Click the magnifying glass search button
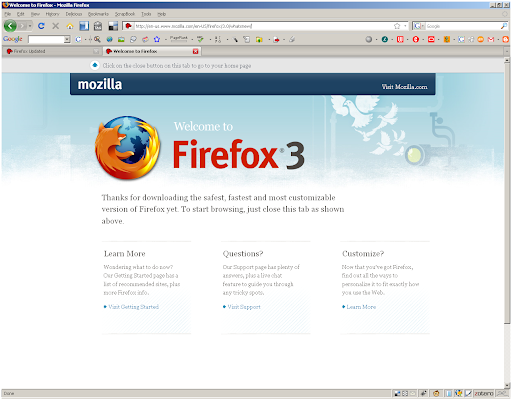Image resolution: width=512 pixels, height=399 pixels. tap(504, 26)
